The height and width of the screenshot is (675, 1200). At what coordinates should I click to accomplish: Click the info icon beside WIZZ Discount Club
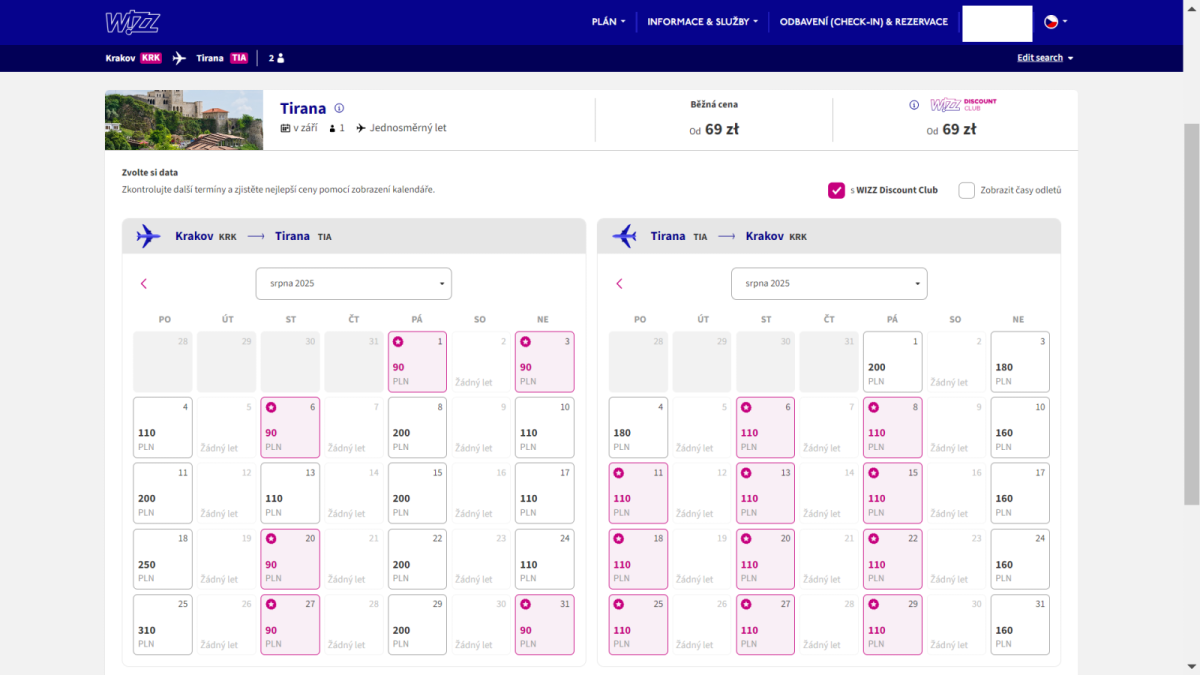pos(913,105)
